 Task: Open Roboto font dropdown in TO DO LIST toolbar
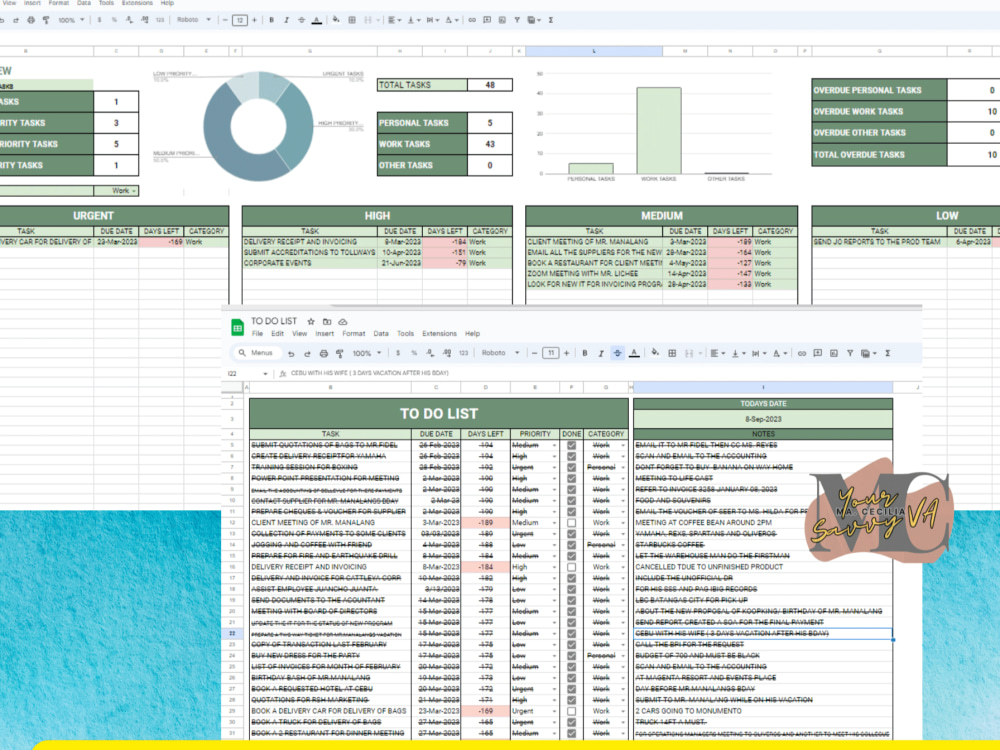pos(500,353)
